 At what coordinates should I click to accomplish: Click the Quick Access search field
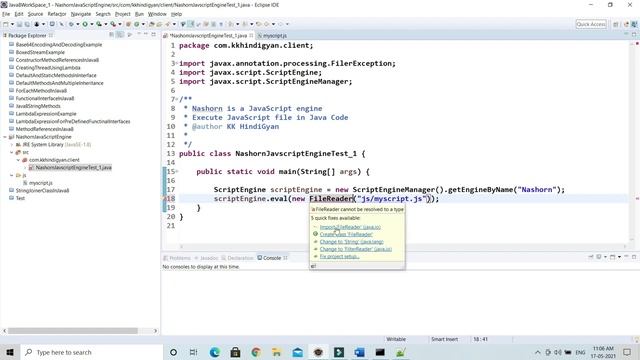coord(591,24)
